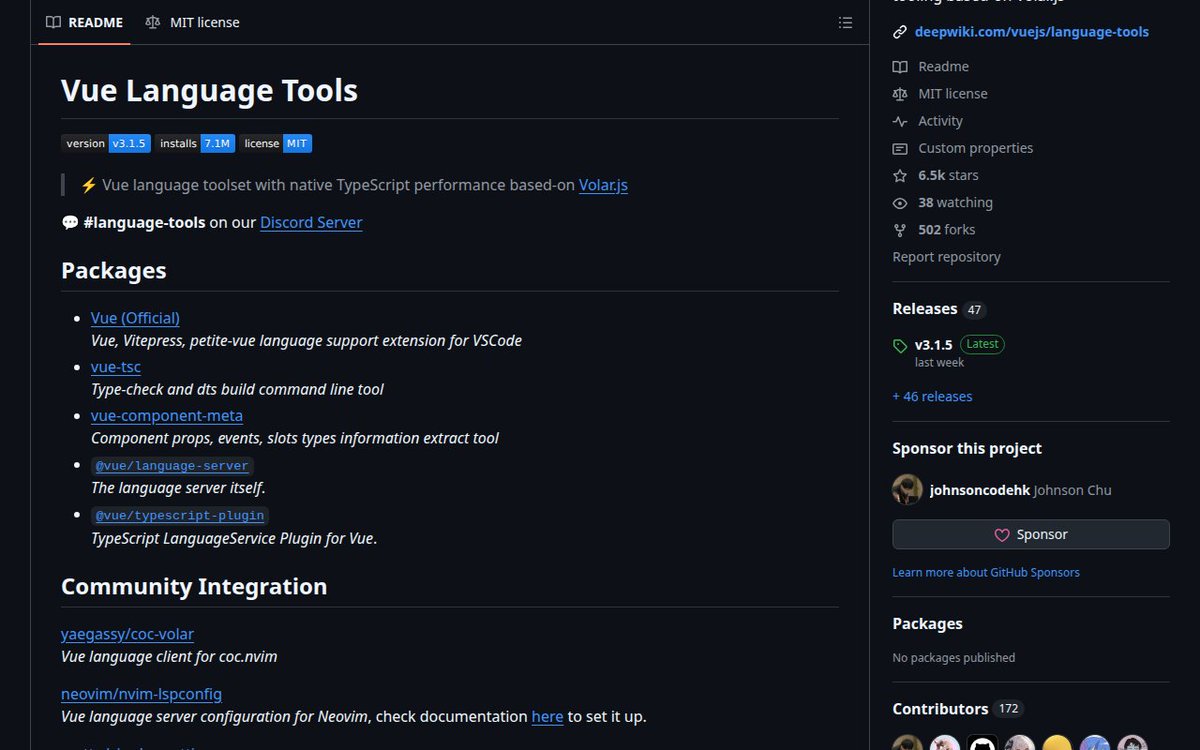Click the book icon next to Readme
1200x750 pixels.
[899, 66]
